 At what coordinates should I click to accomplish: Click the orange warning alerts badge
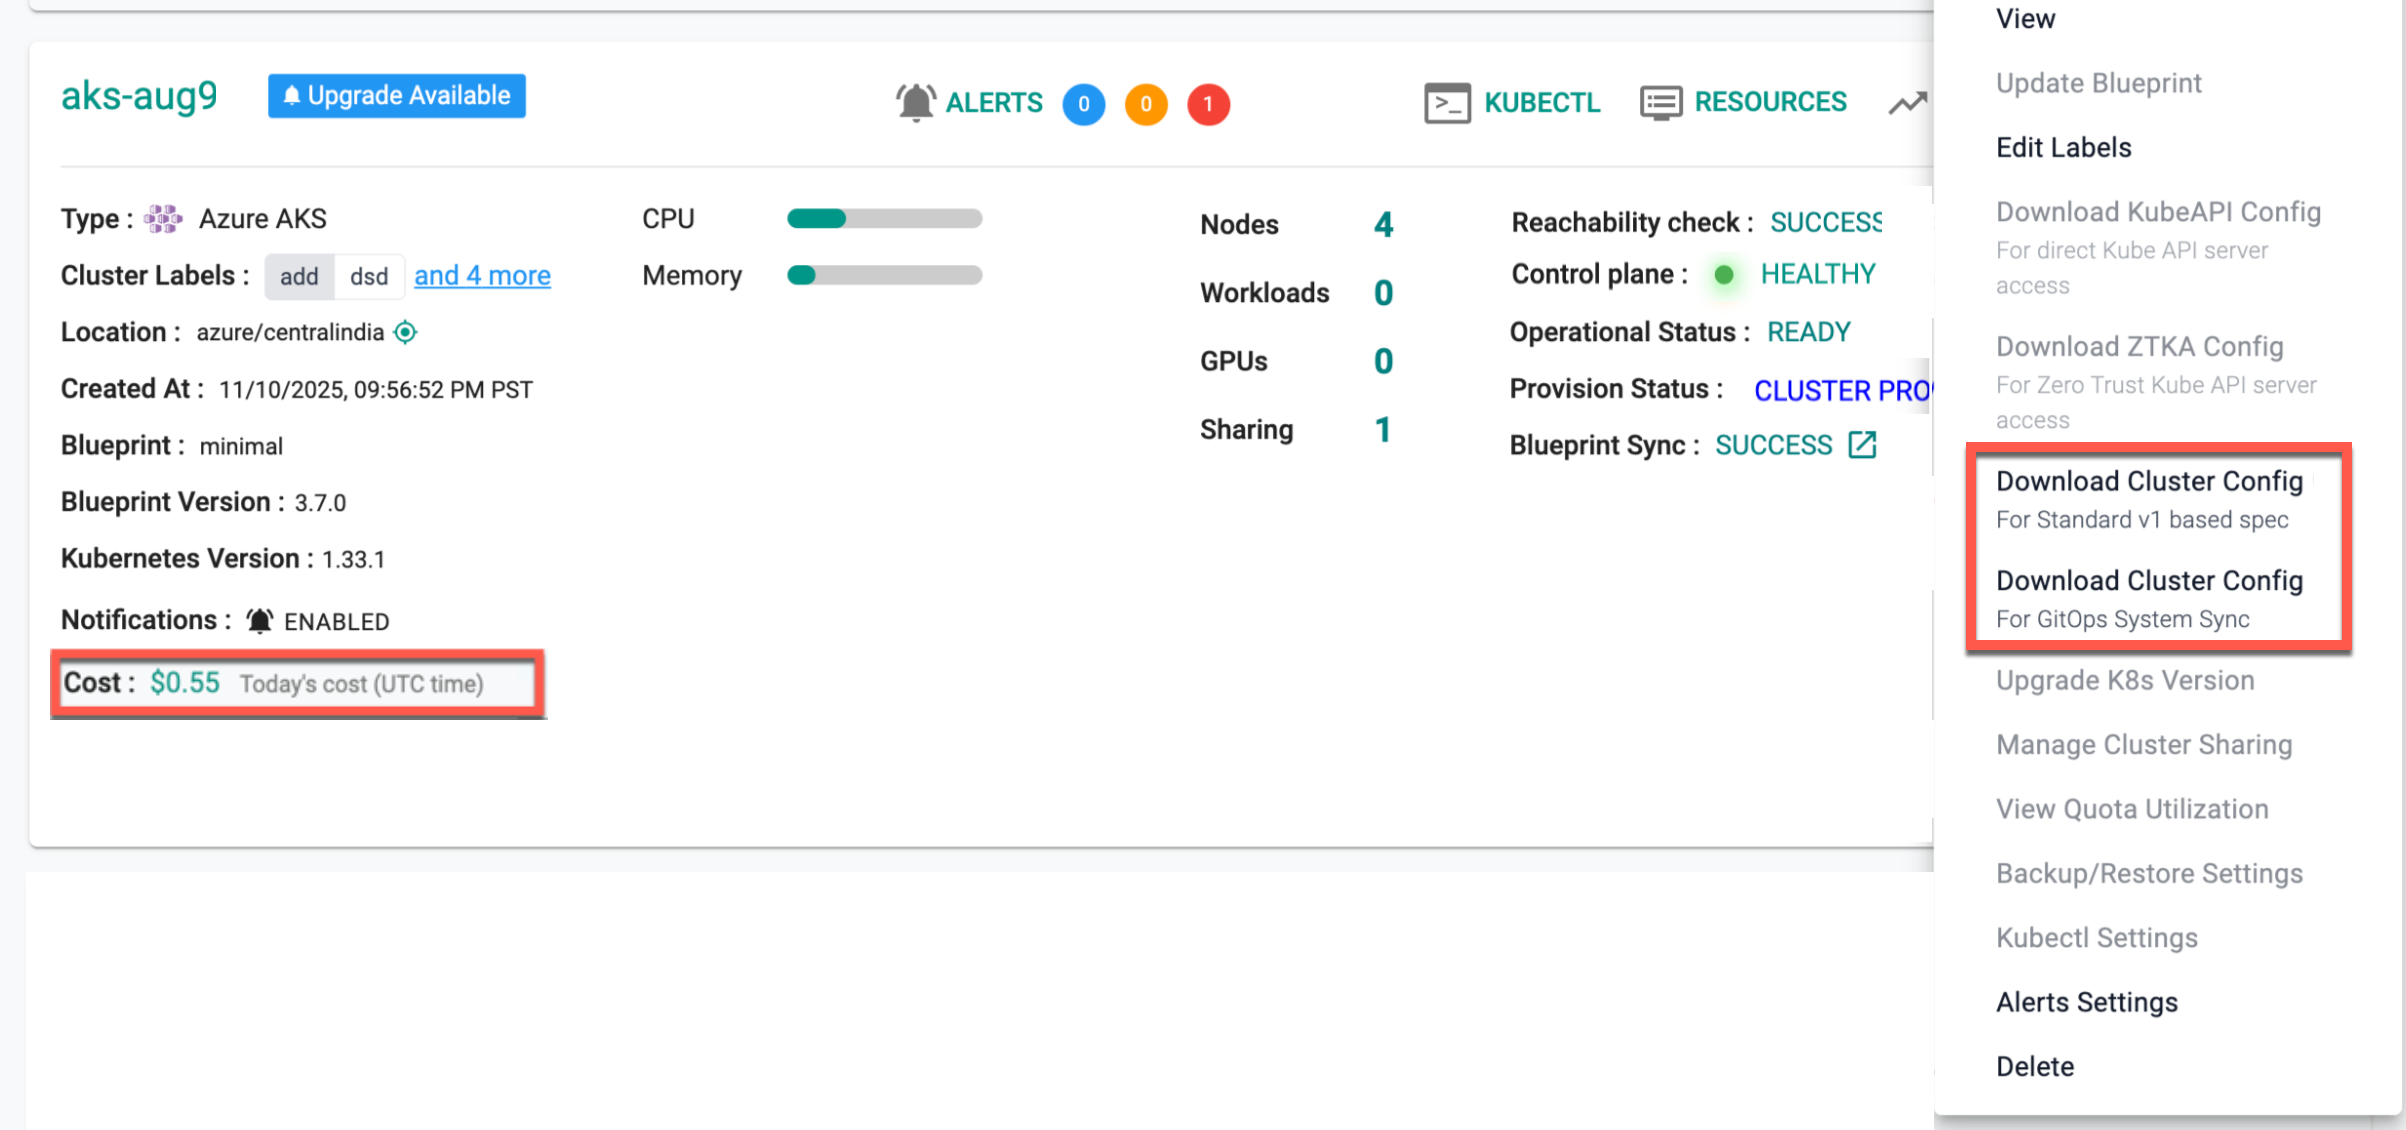[x=1146, y=104]
